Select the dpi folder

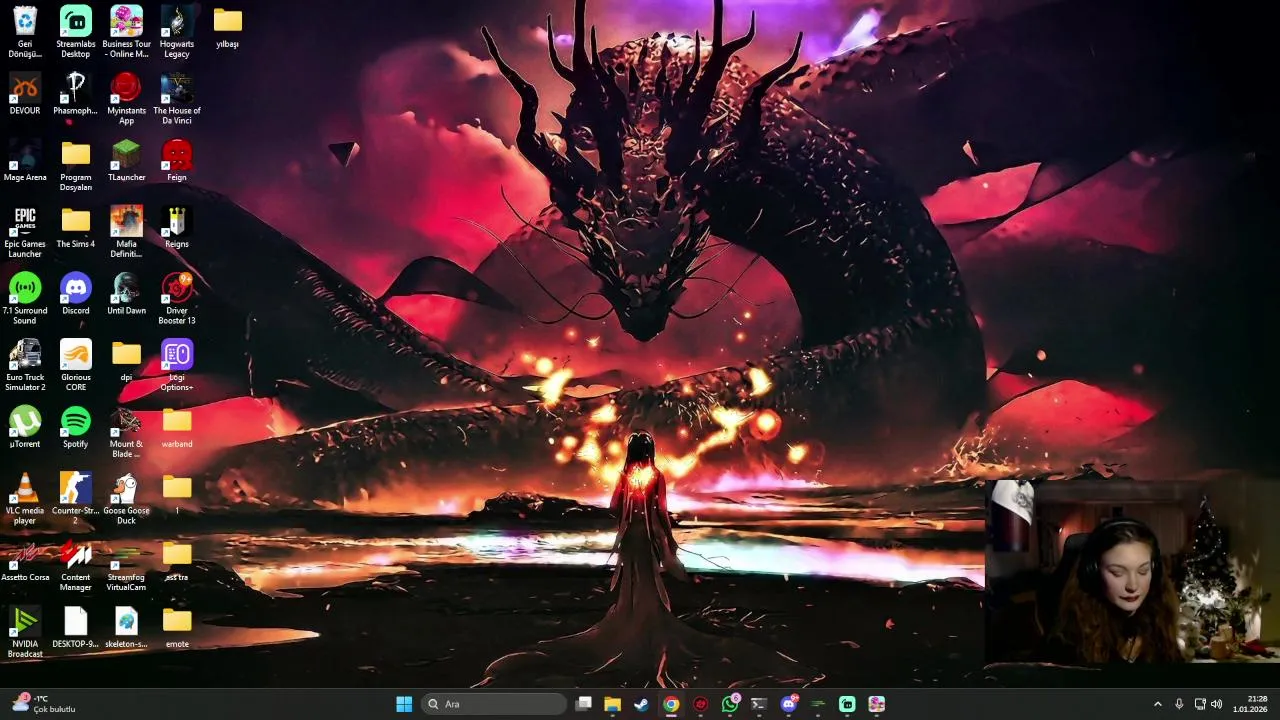[126, 360]
